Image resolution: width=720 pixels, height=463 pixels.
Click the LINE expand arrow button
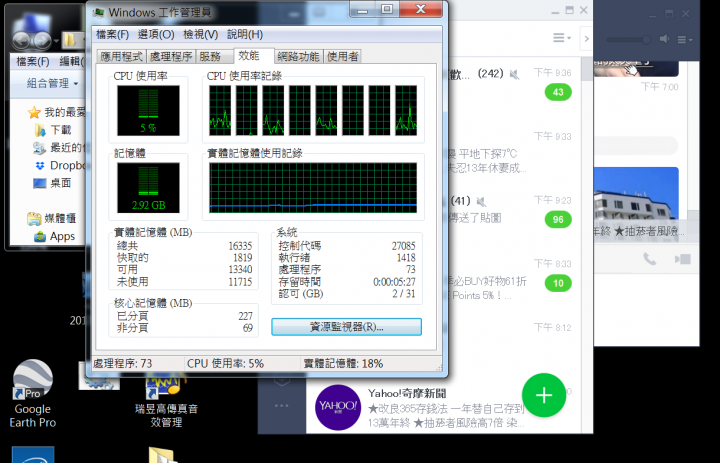pyautogui.click(x=586, y=39)
